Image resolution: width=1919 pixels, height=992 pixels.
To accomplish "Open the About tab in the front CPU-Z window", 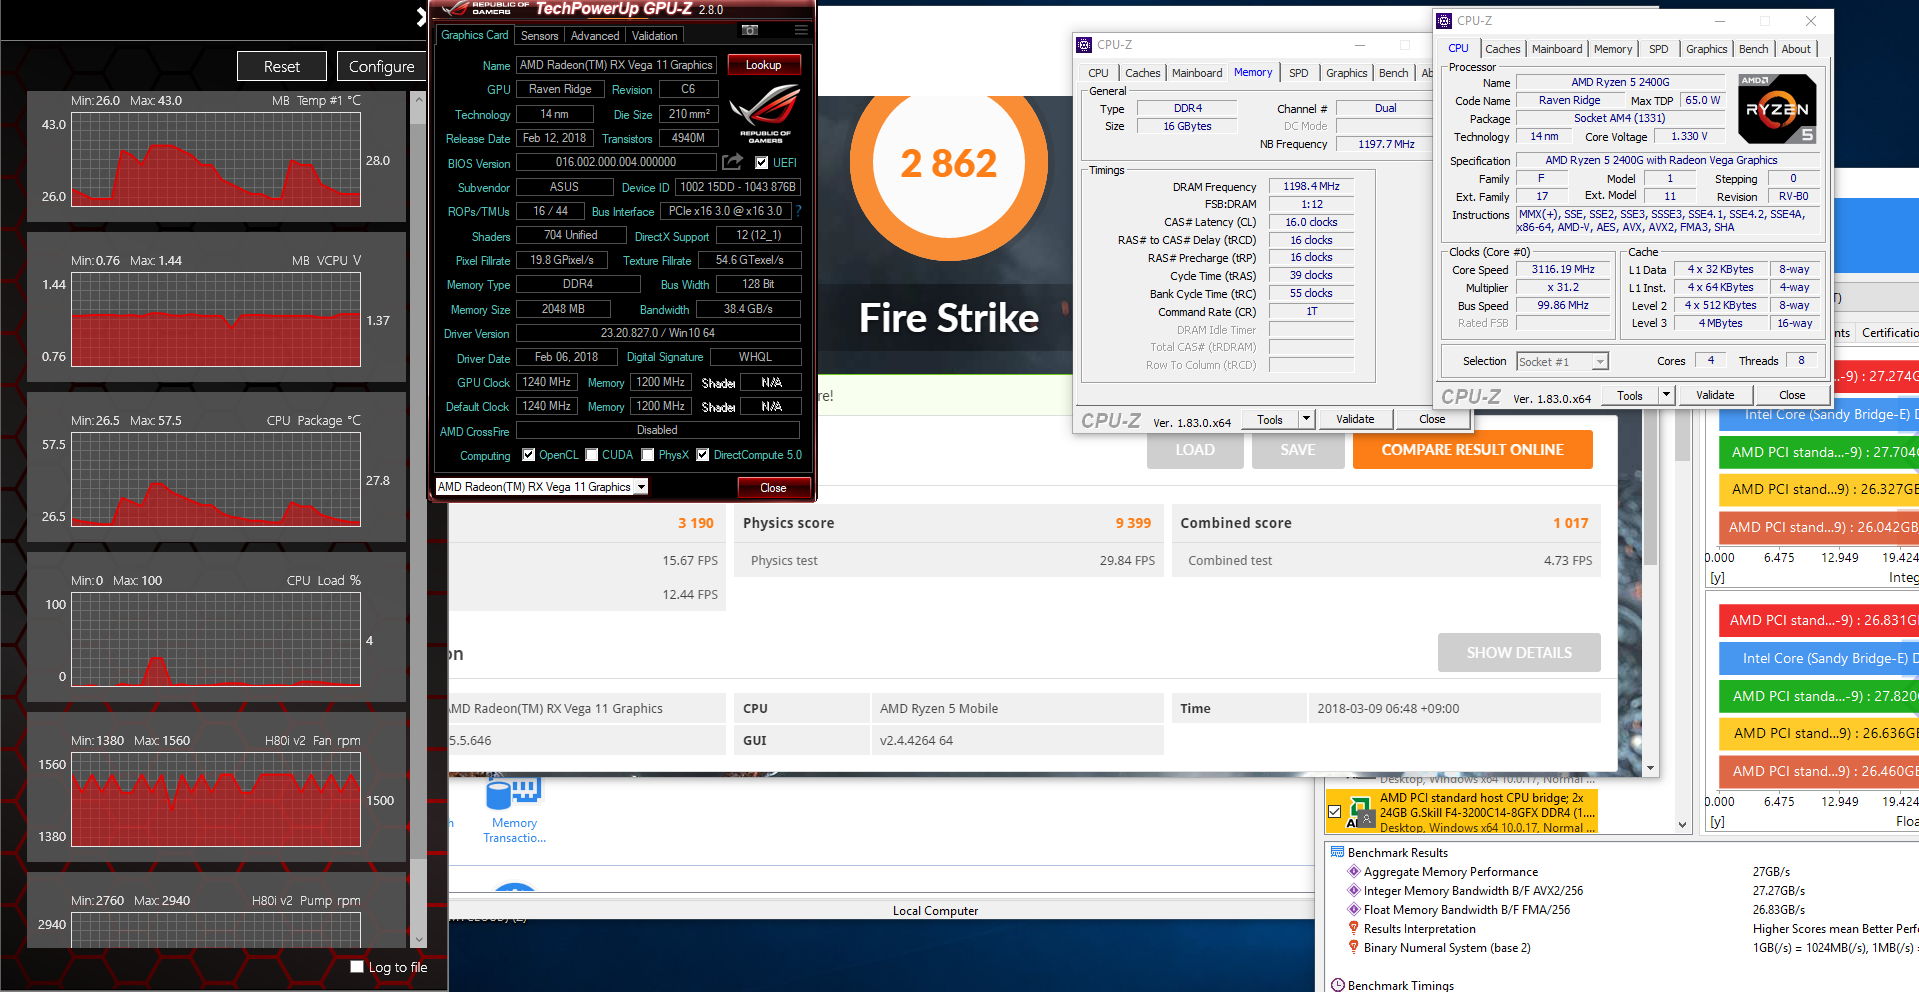I will (x=1796, y=49).
